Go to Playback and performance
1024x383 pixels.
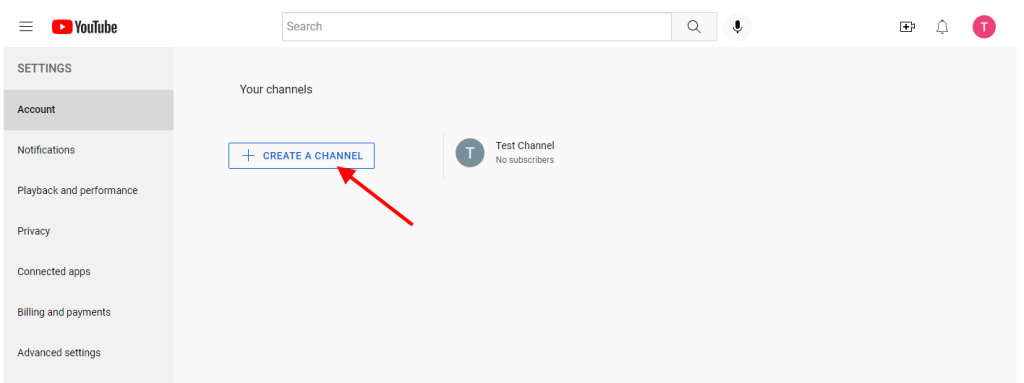[x=89, y=191]
